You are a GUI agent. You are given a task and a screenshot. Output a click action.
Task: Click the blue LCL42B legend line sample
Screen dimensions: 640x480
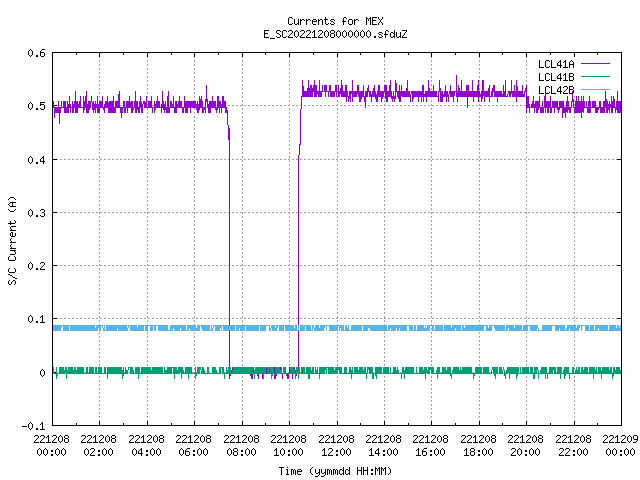coord(595,89)
